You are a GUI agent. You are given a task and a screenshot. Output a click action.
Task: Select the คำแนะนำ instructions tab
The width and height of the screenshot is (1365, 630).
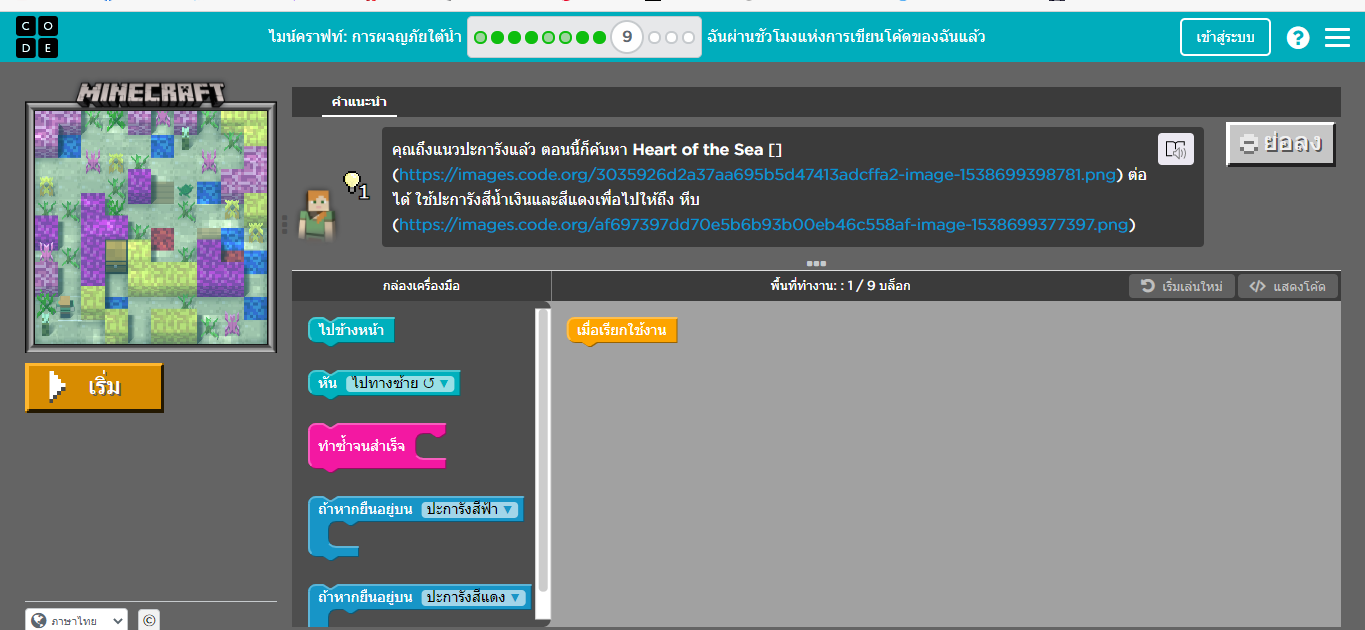point(360,102)
